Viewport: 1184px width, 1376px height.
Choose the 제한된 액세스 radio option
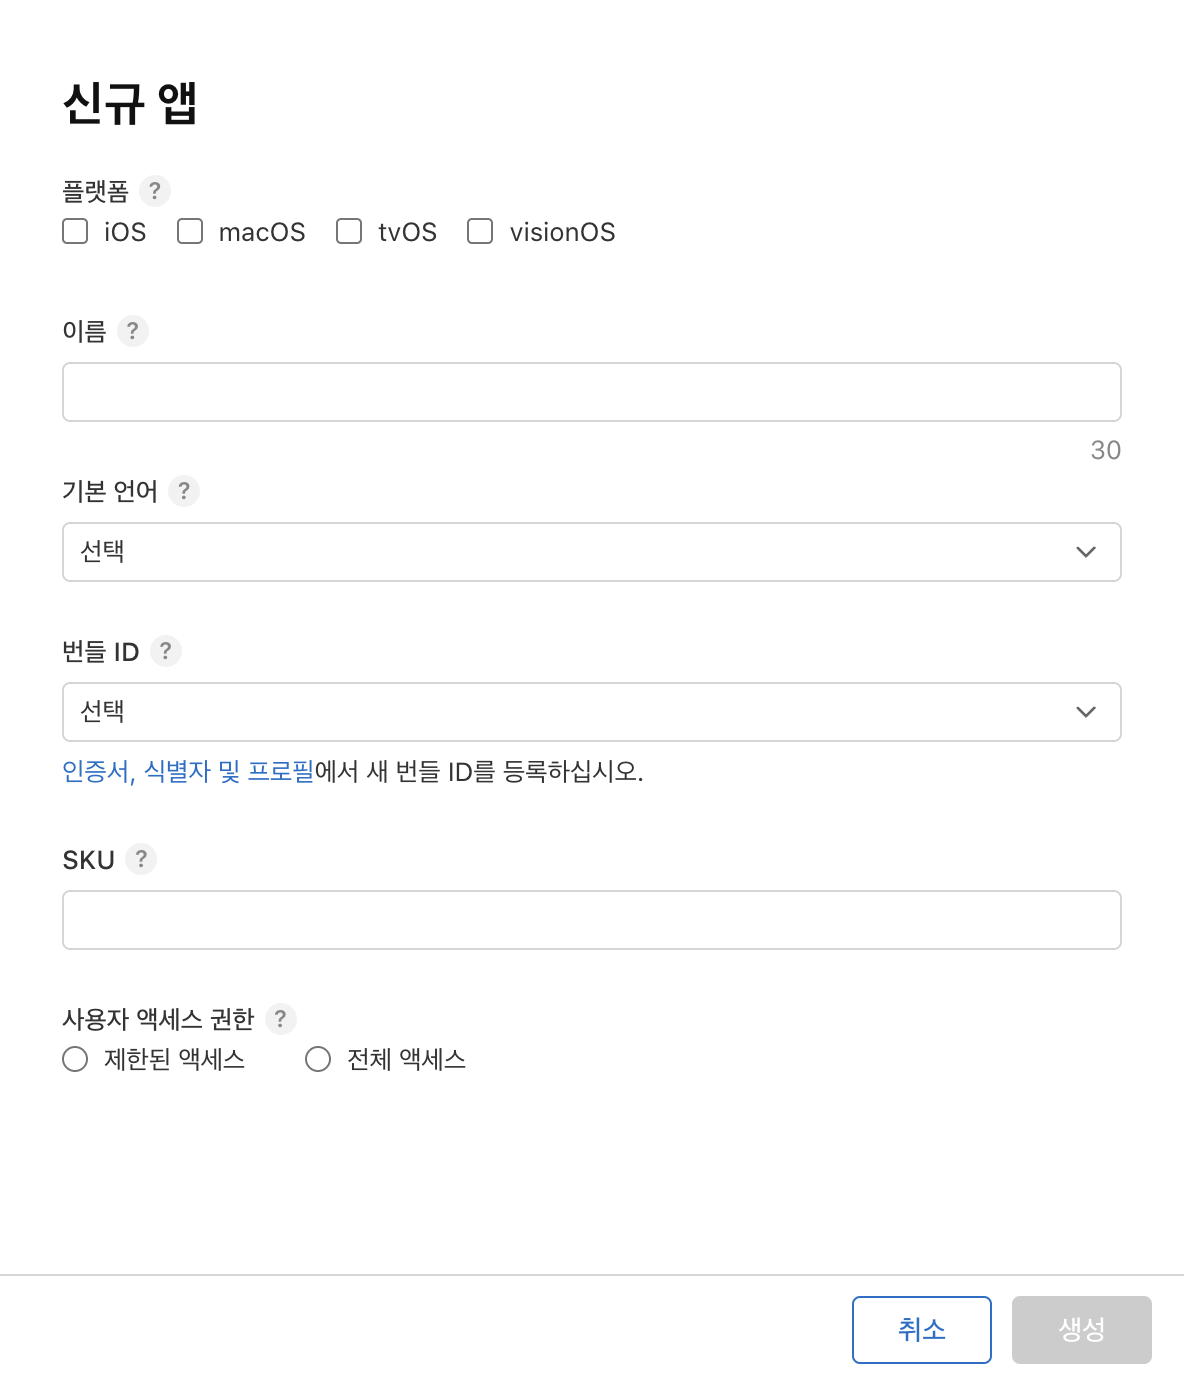pos(75,1059)
